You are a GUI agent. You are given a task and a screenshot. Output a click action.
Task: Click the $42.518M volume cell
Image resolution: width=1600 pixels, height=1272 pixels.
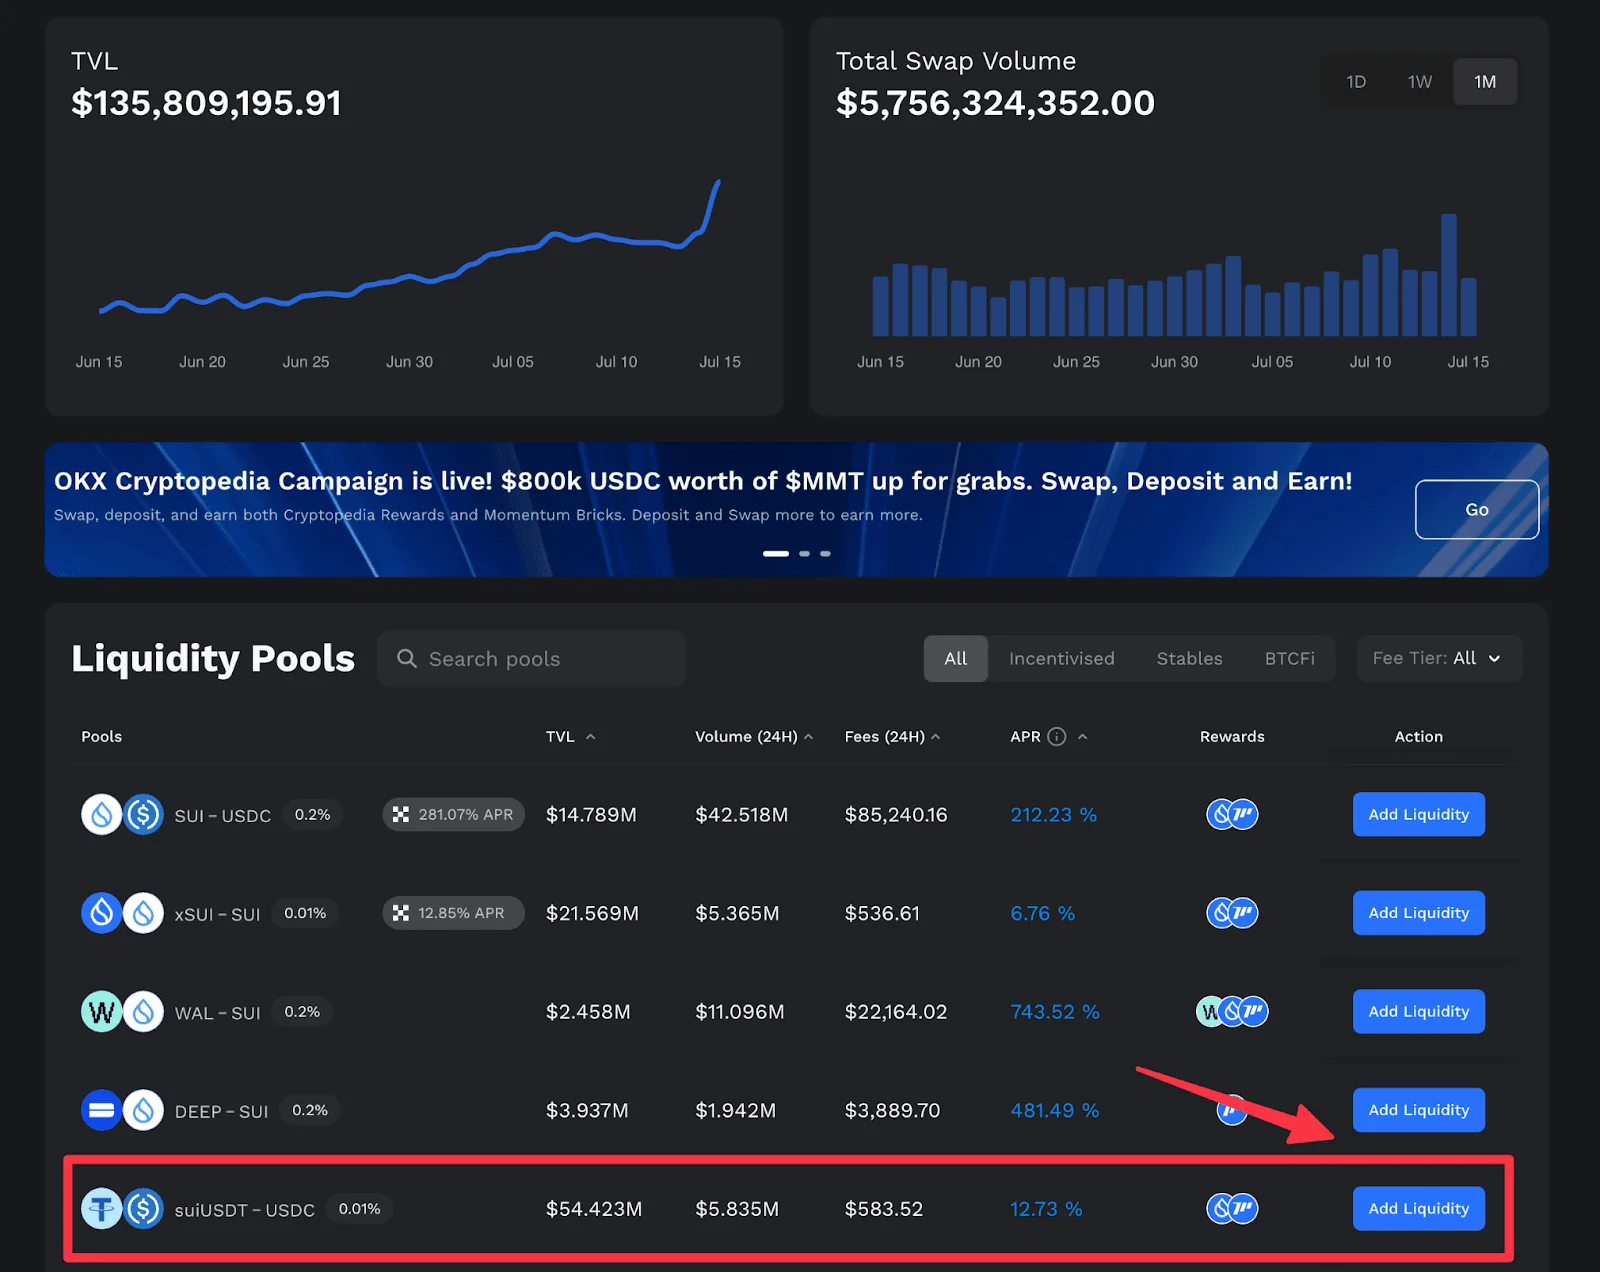742,815
